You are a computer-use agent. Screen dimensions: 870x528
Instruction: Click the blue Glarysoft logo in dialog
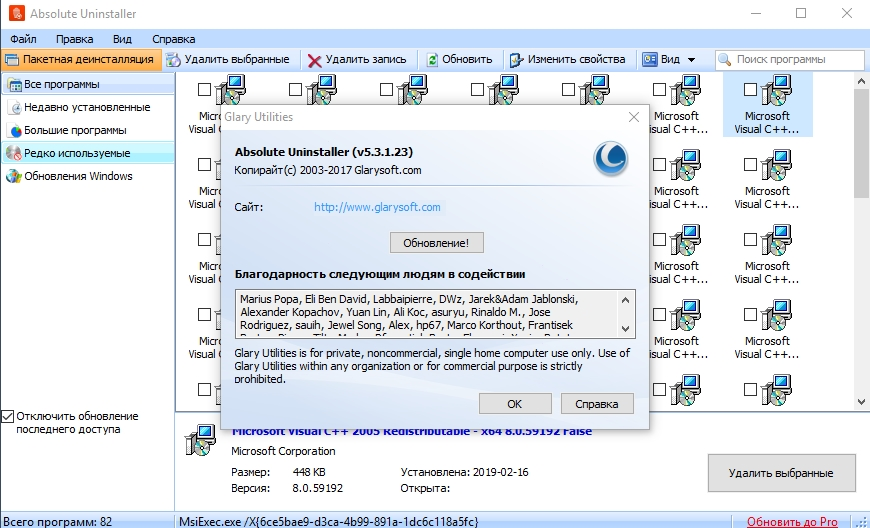[610, 158]
